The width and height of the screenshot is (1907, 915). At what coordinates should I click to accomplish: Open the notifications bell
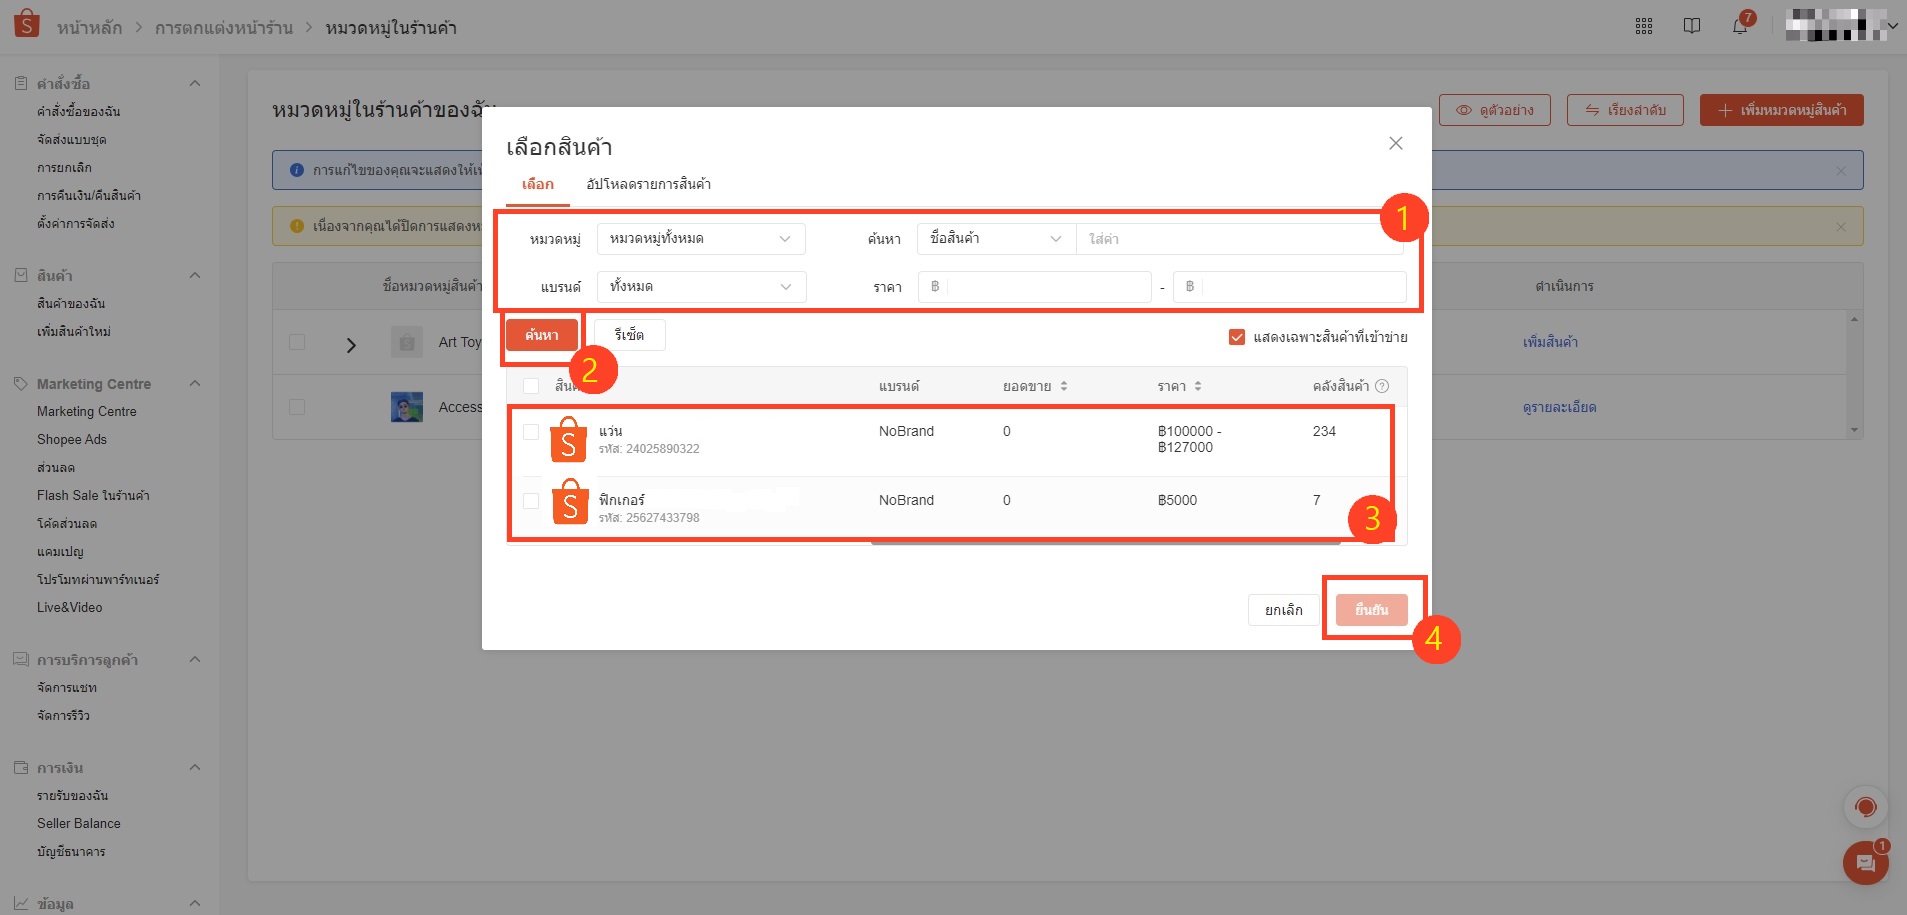(1740, 26)
